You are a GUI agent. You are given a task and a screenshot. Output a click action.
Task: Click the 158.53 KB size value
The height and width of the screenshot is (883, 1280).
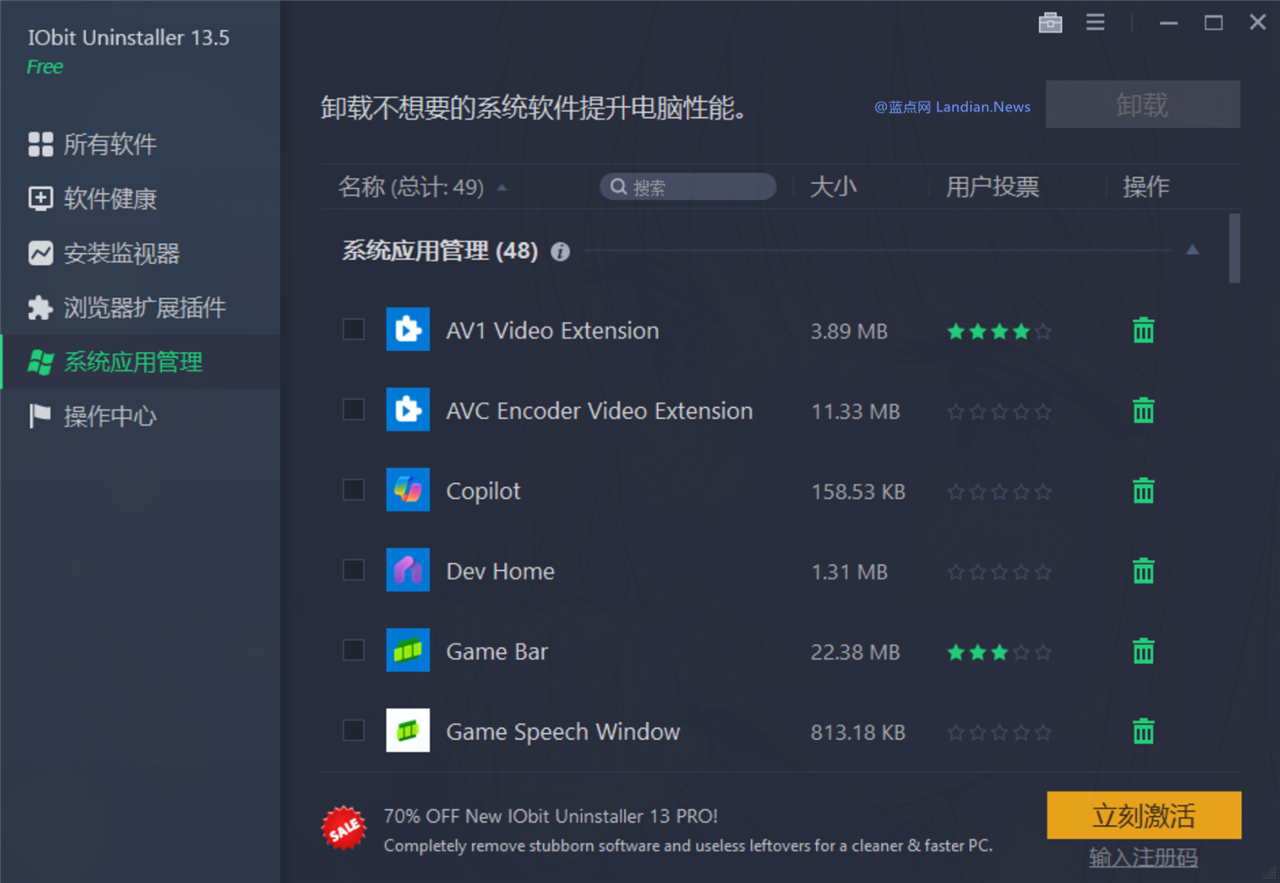point(858,491)
